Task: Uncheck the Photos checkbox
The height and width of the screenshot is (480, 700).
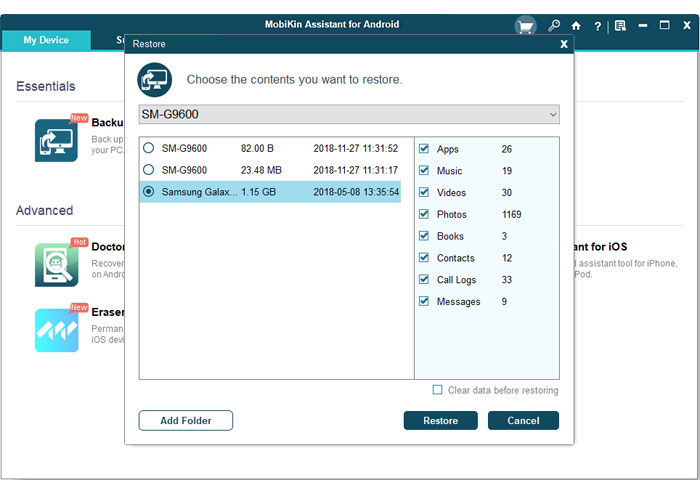Action: pyautogui.click(x=424, y=214)
